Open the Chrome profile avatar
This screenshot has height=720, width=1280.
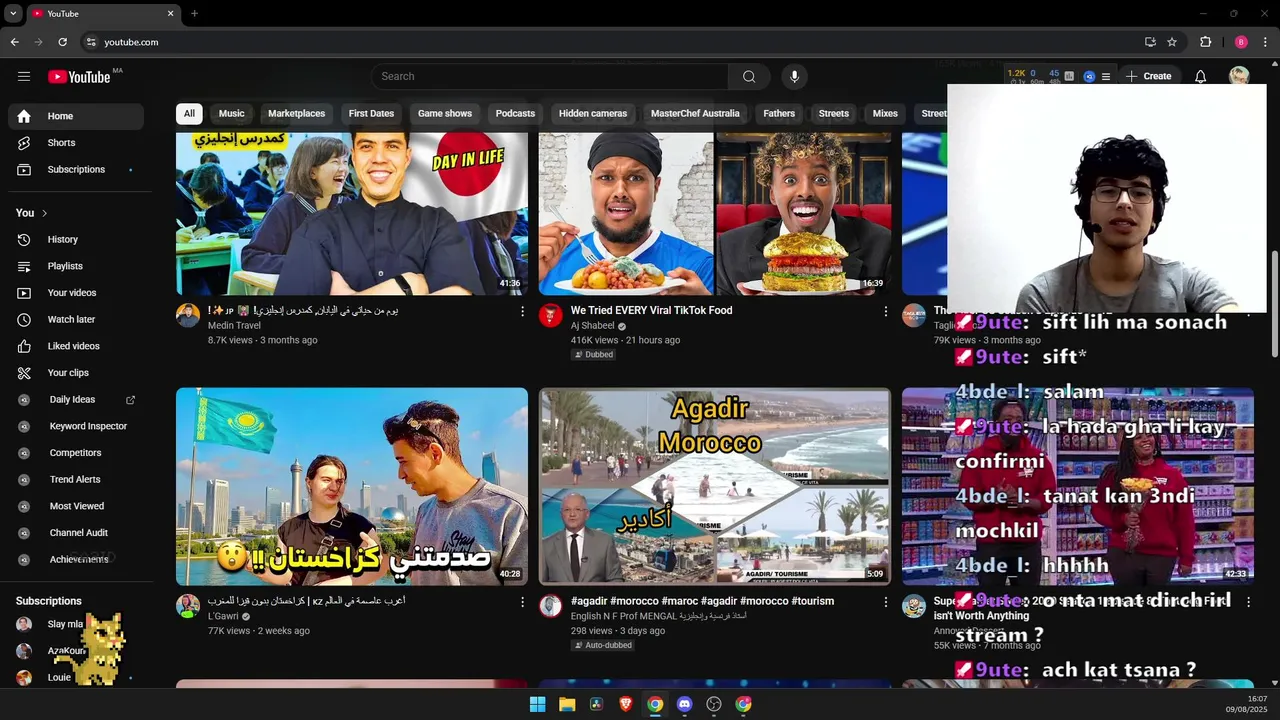coord(1241,42)
